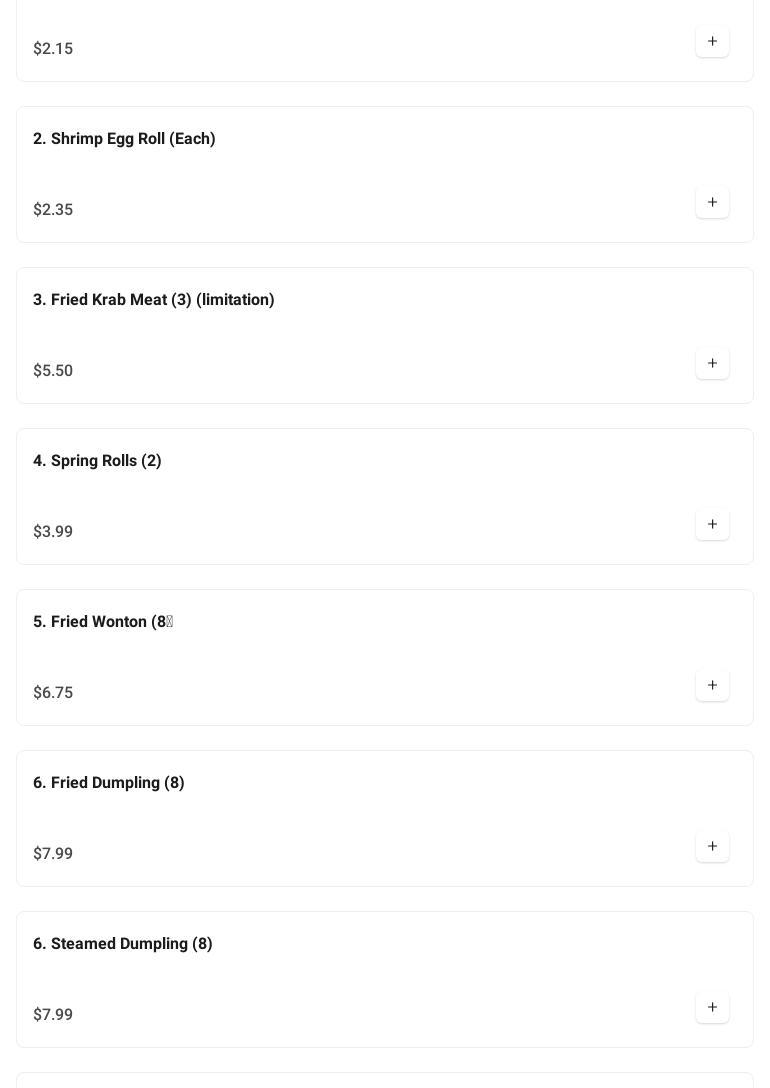View the Fried Wonton item details

(102, 622)
